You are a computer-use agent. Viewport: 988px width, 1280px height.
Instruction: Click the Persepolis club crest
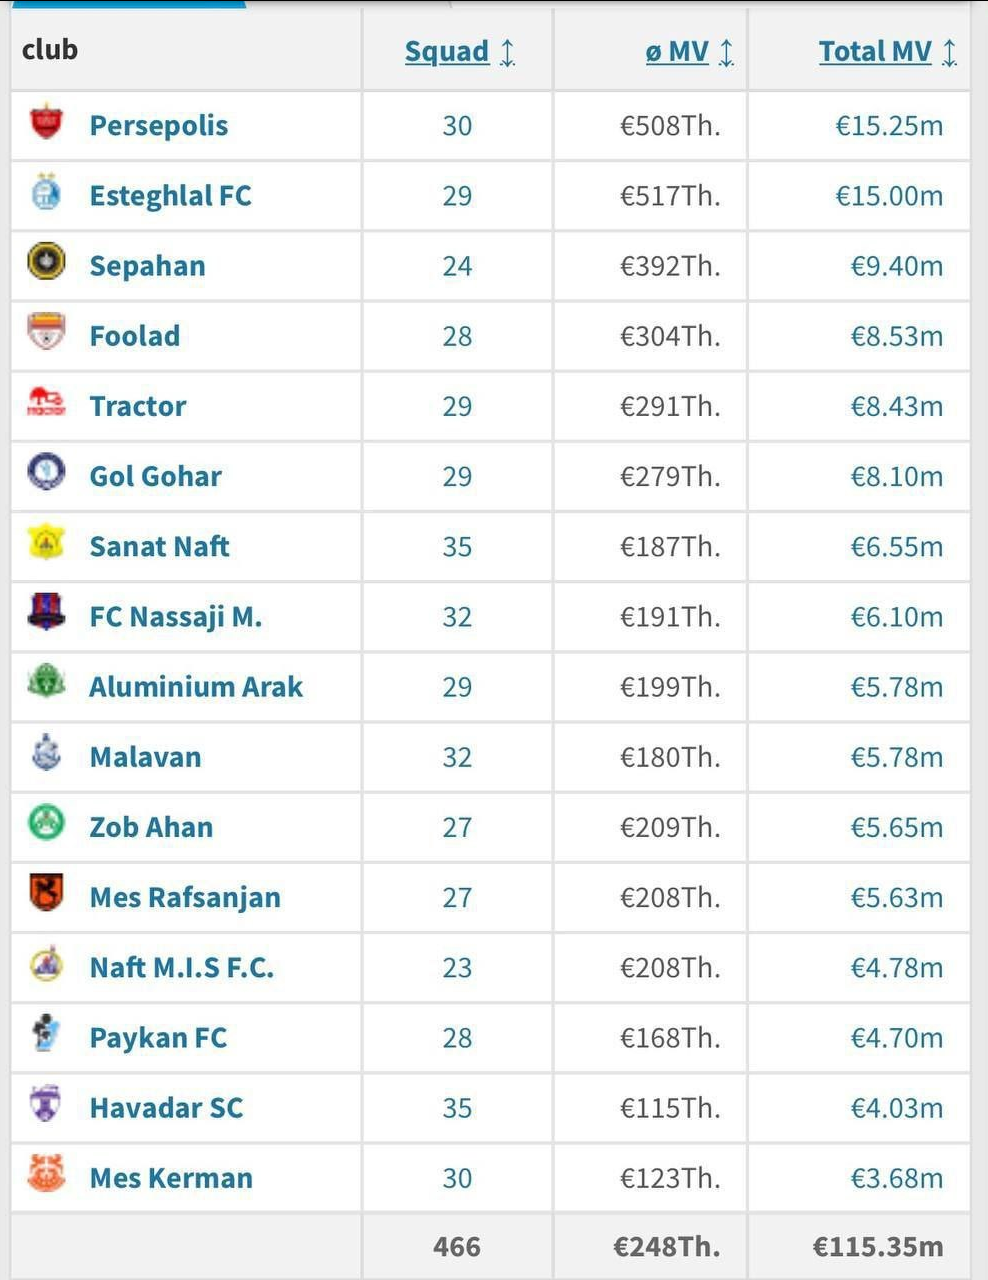(x=44, y=125)
